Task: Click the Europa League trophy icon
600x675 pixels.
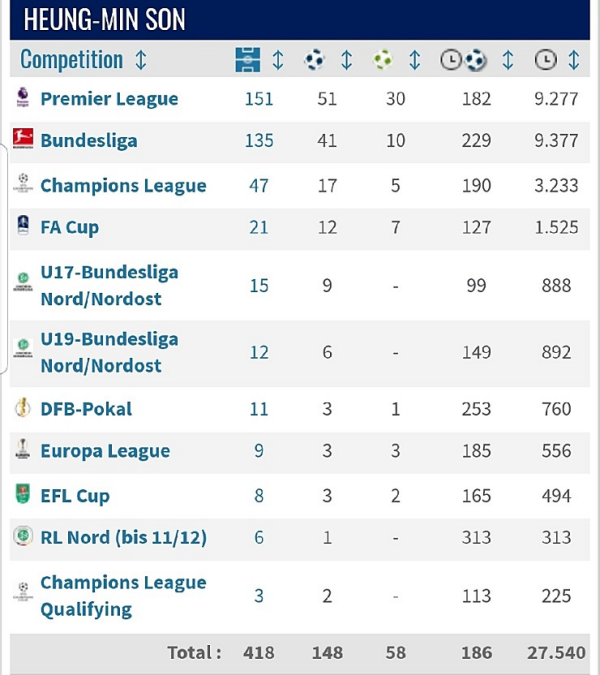Action: click(22, 451)
